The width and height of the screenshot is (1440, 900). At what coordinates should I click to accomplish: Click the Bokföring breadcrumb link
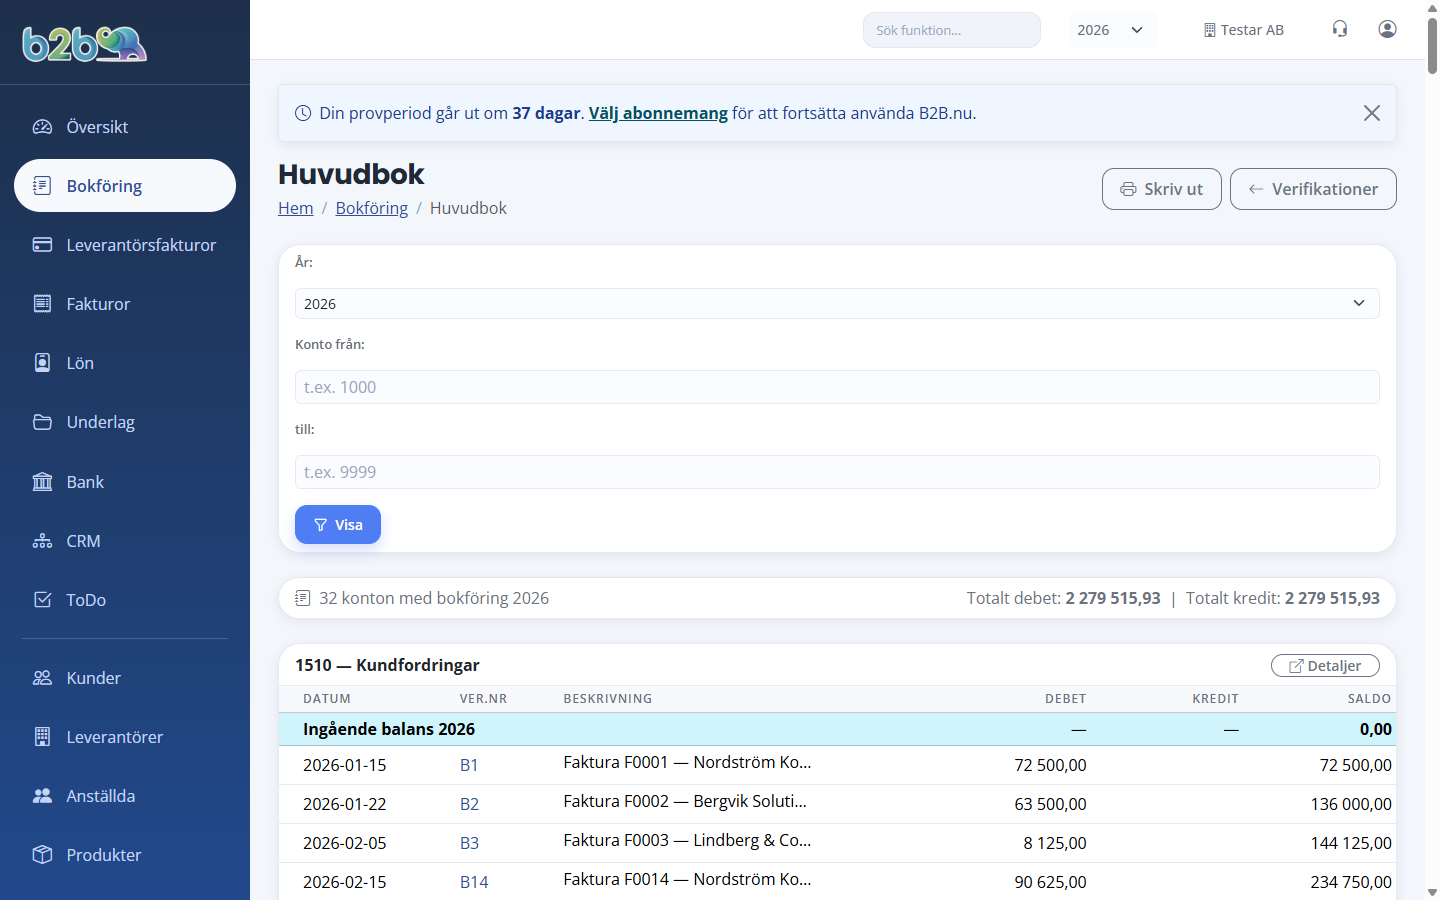pos(372,208)
